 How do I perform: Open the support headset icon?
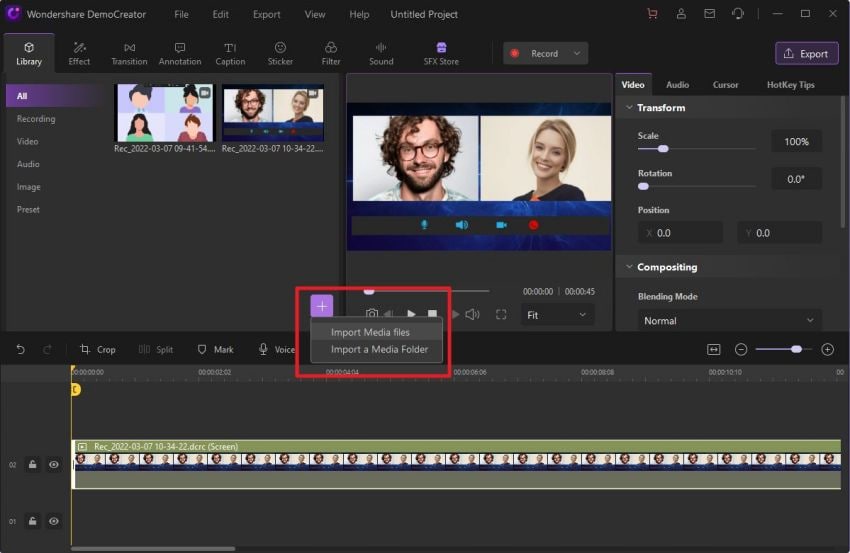pos(738,14)
